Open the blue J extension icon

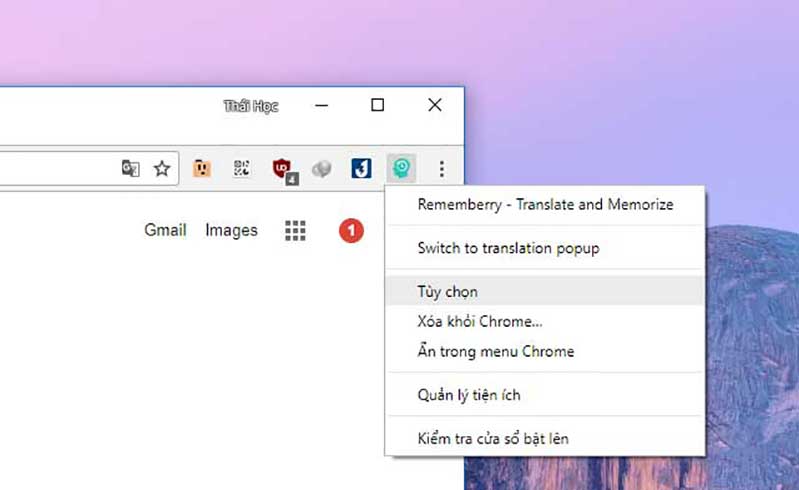[x=361, y=168]
